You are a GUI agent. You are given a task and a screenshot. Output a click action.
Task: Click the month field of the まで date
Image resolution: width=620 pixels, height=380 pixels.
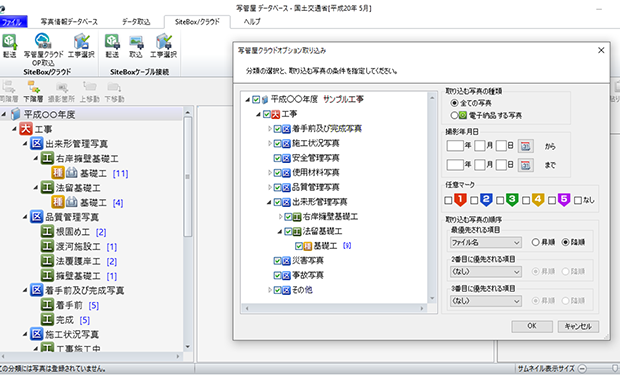point(480,164)
